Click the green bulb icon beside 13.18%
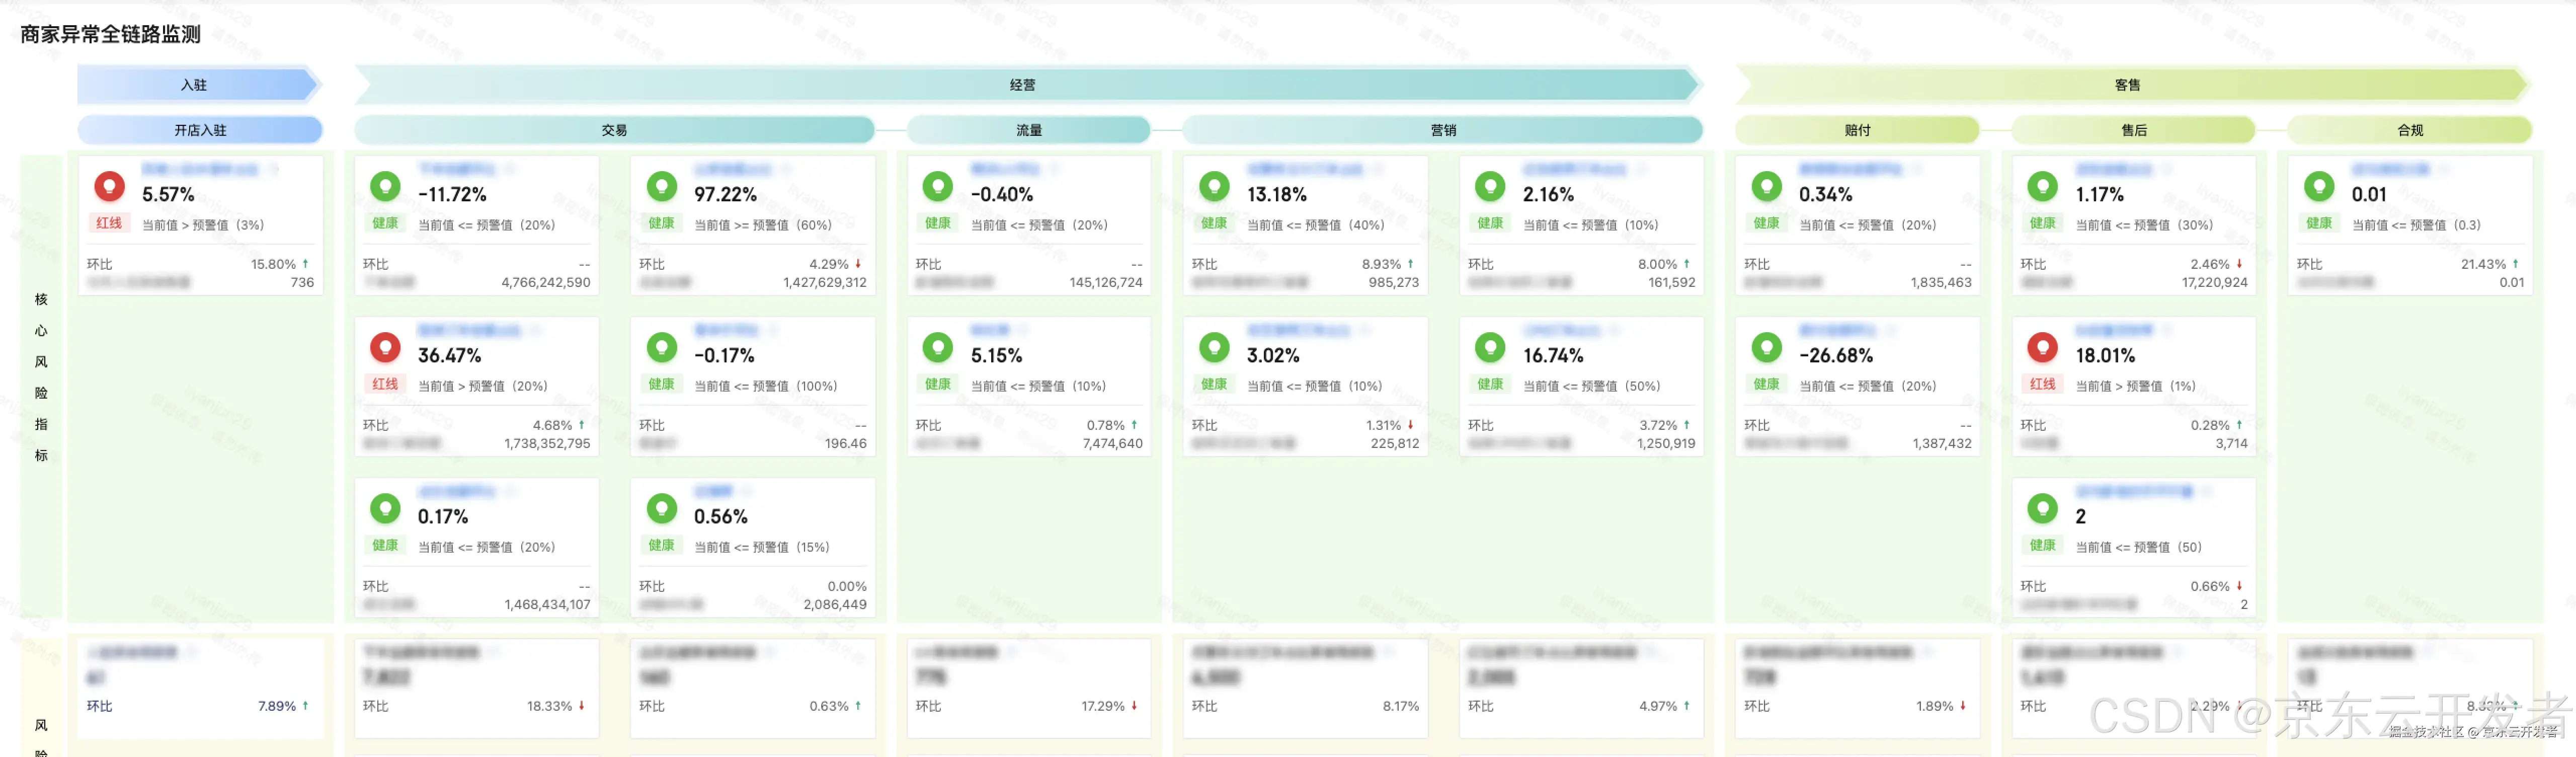The width and height of the screenshot is (2576, 757). coord(1214,186)
